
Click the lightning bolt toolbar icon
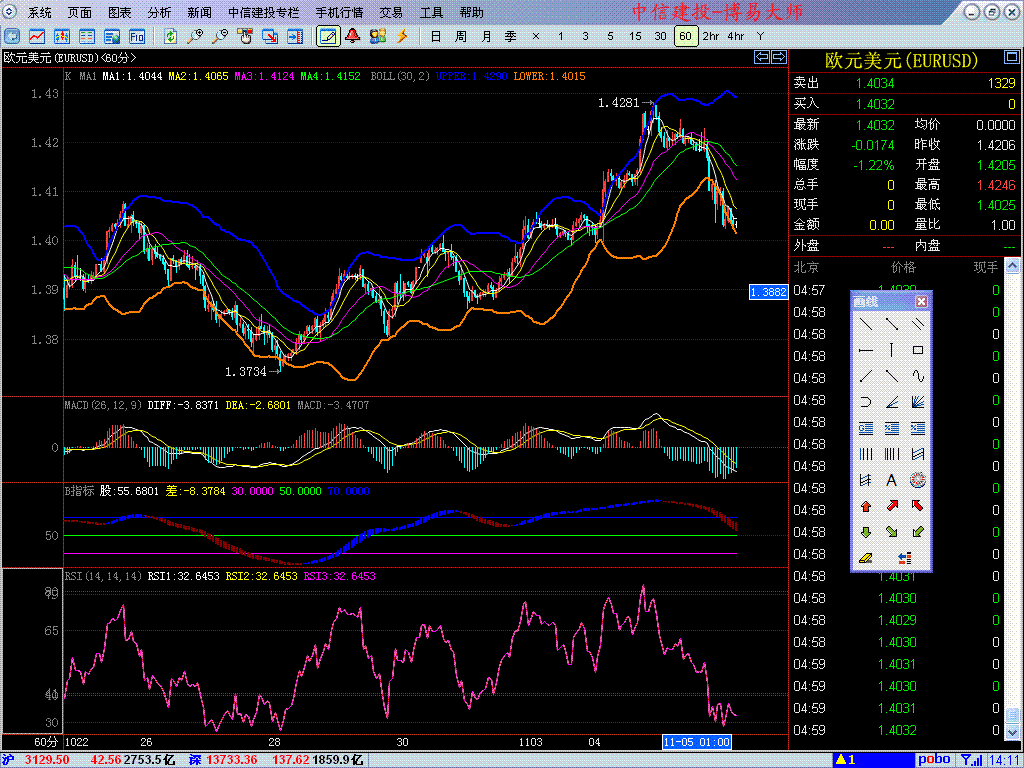pos(403,36)
